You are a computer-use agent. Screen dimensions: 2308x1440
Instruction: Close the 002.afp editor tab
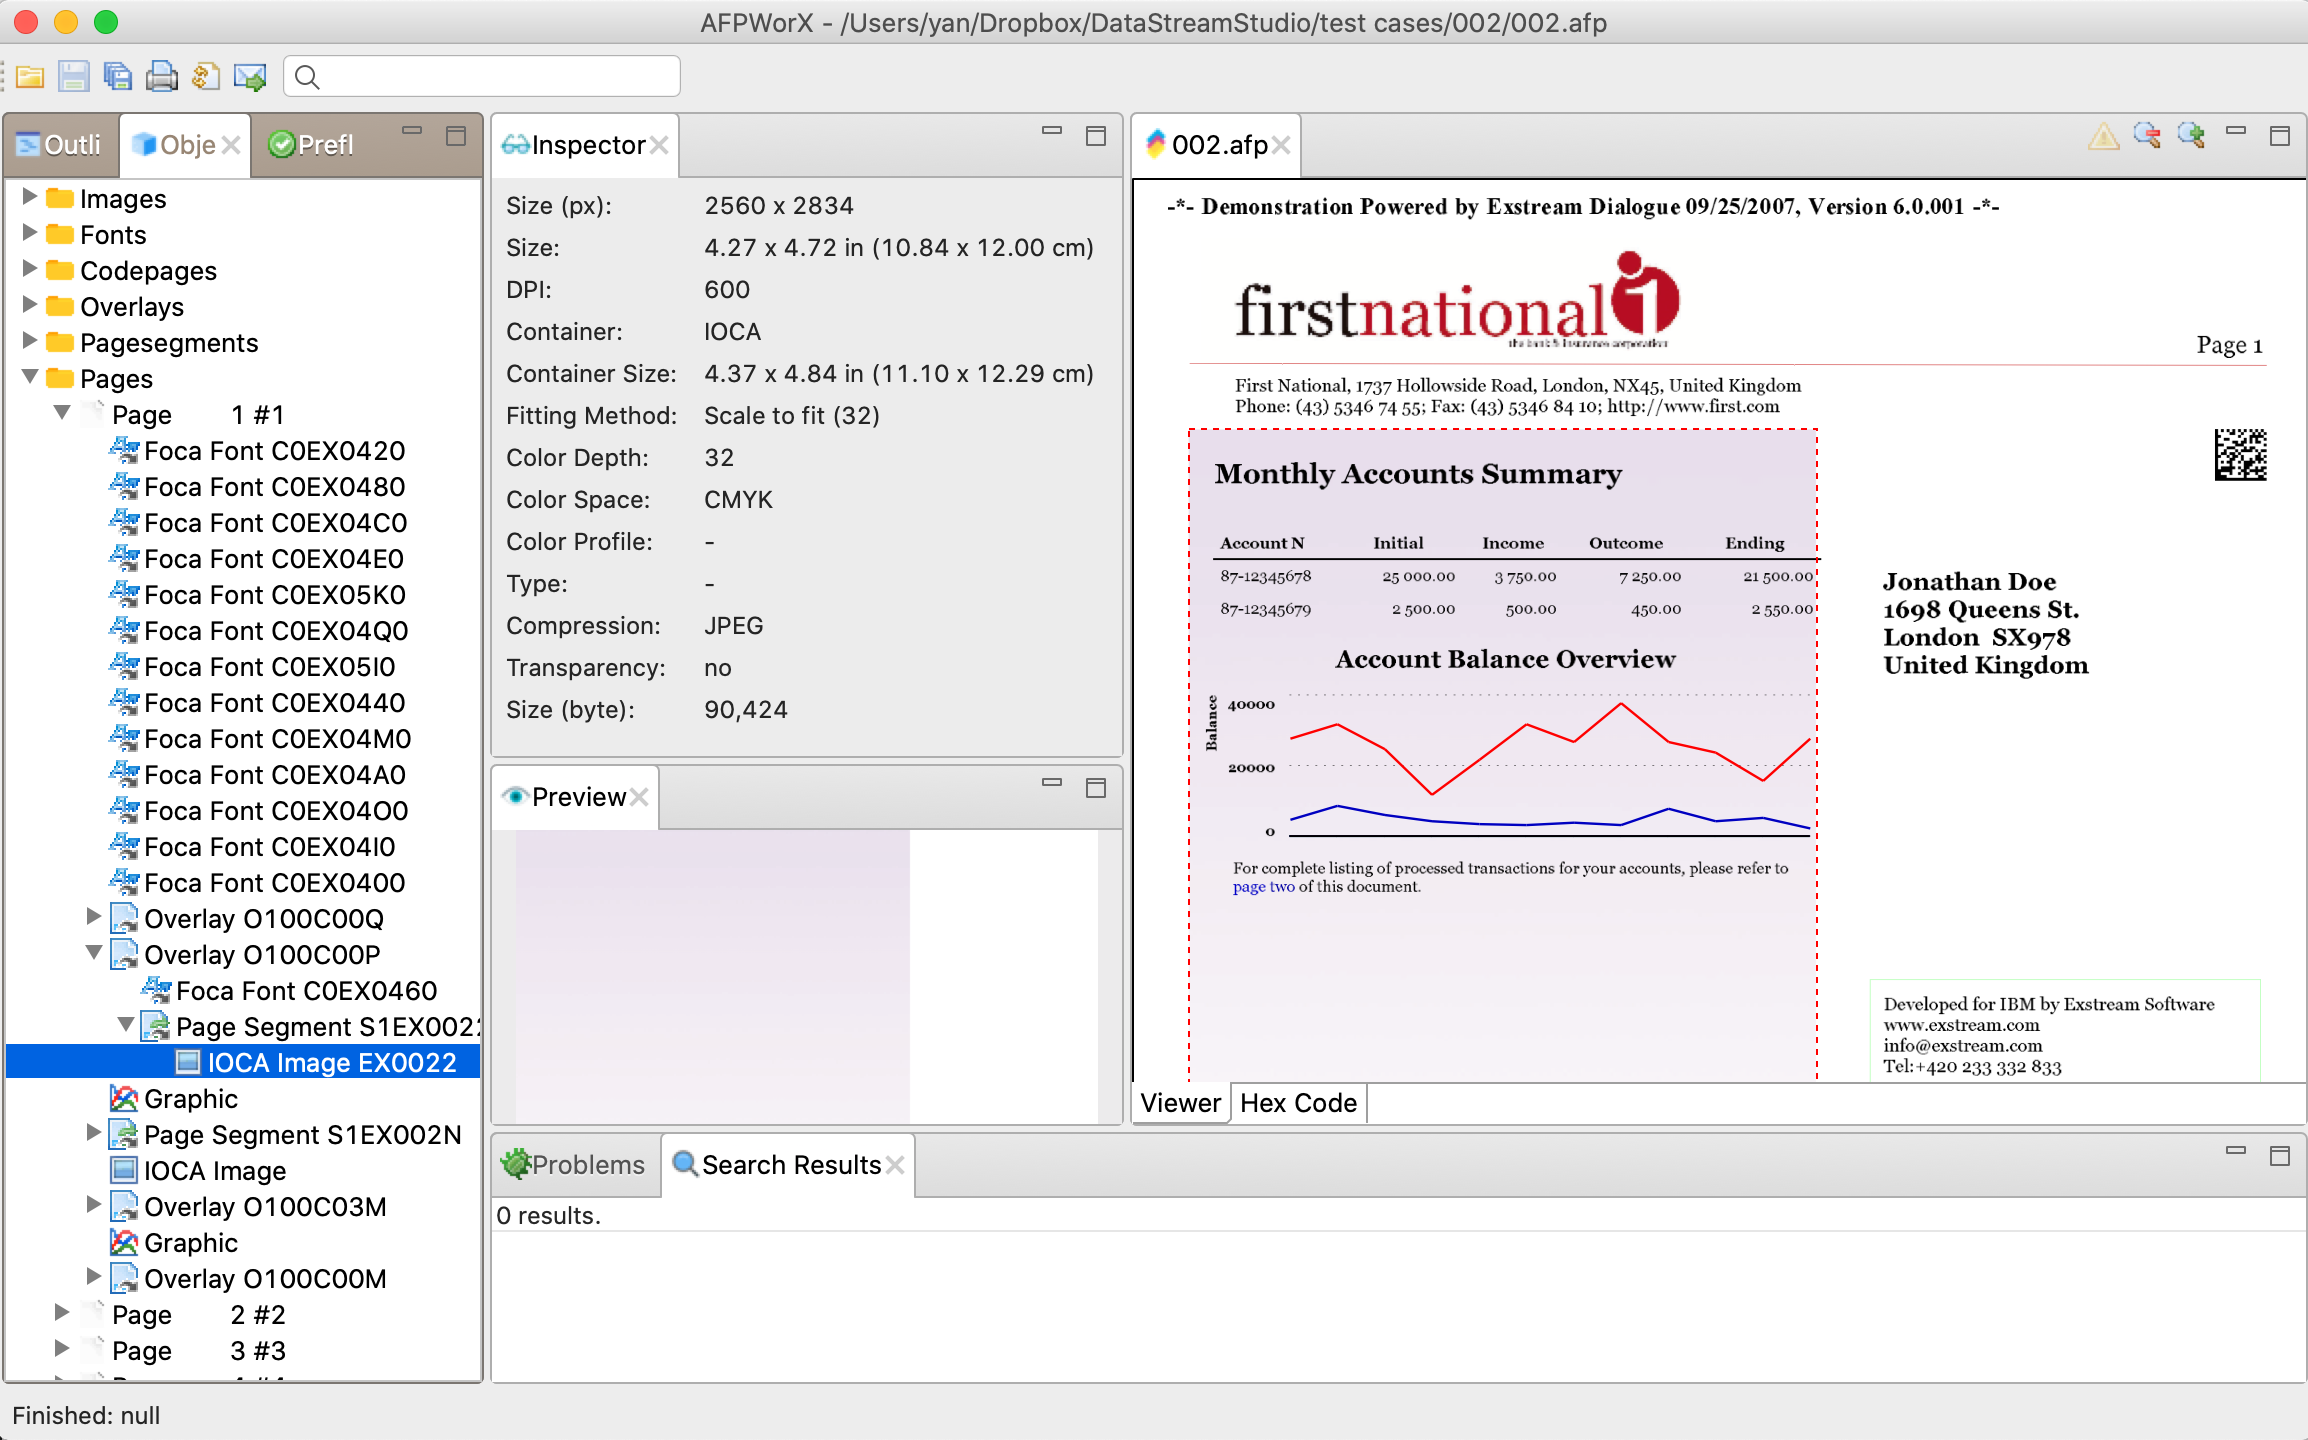click(1281, 145)
